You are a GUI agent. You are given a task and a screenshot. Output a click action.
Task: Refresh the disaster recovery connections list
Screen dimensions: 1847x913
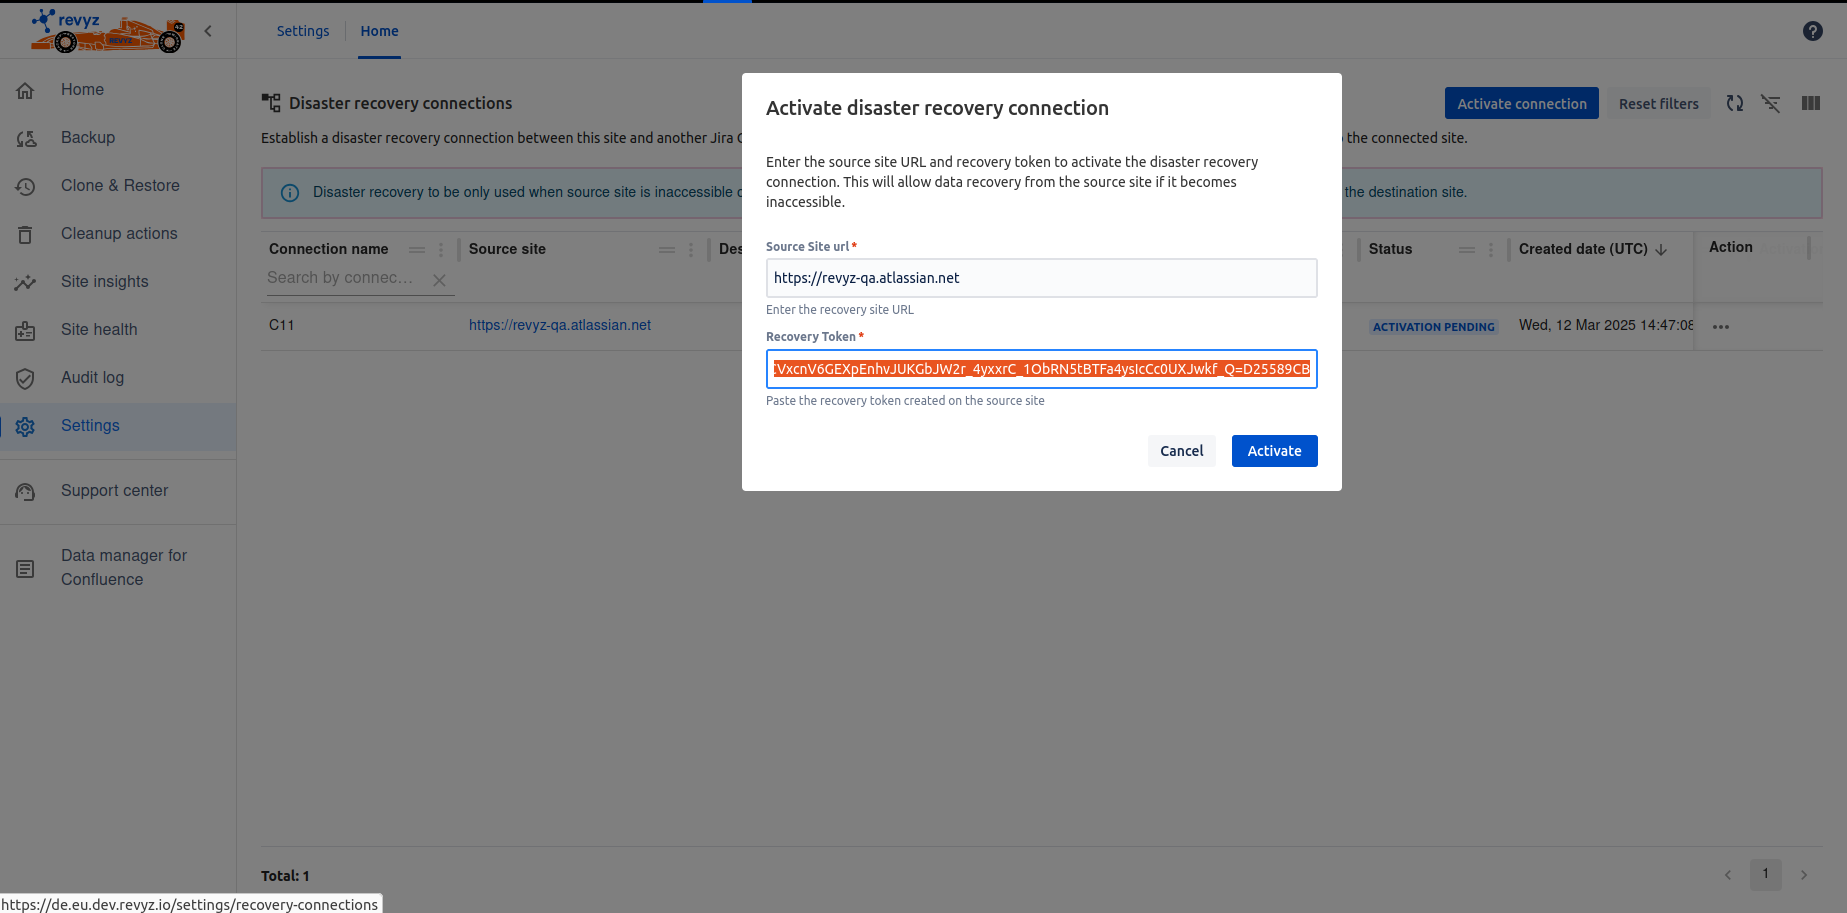point(1734,103)
